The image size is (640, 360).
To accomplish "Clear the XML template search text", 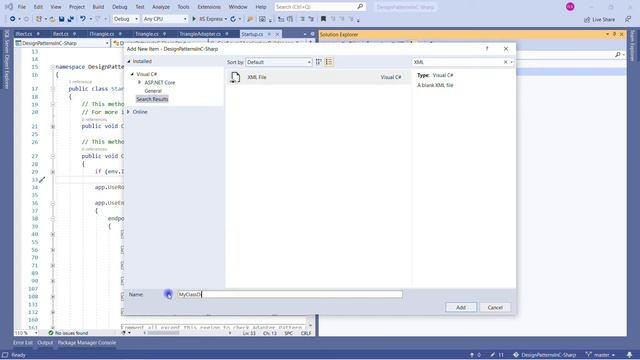I will tap(505, 62).
